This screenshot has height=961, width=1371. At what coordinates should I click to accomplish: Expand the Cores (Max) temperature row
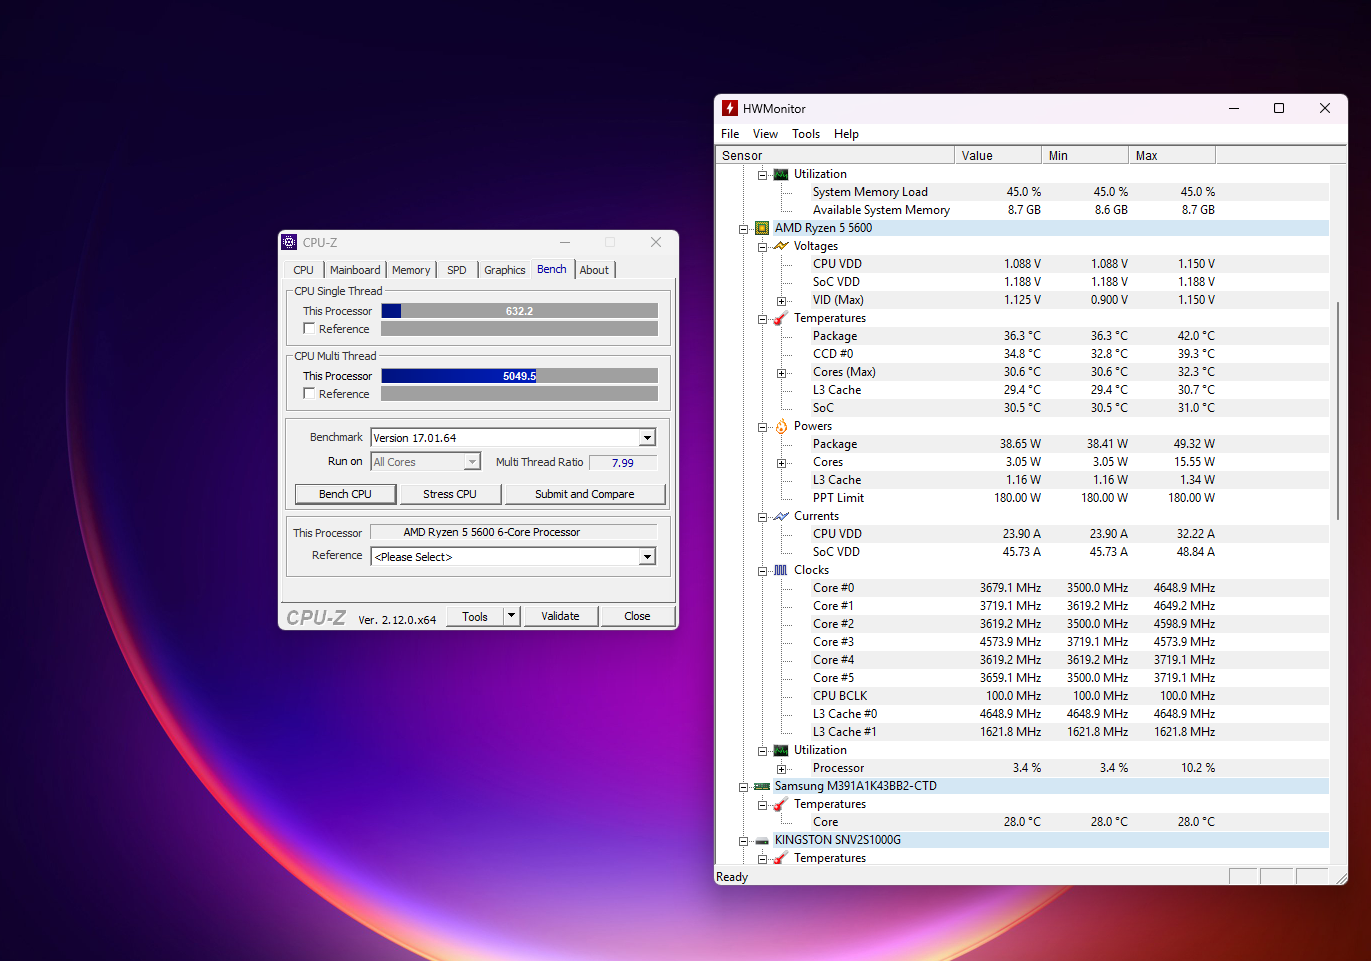tap(781, 373)
